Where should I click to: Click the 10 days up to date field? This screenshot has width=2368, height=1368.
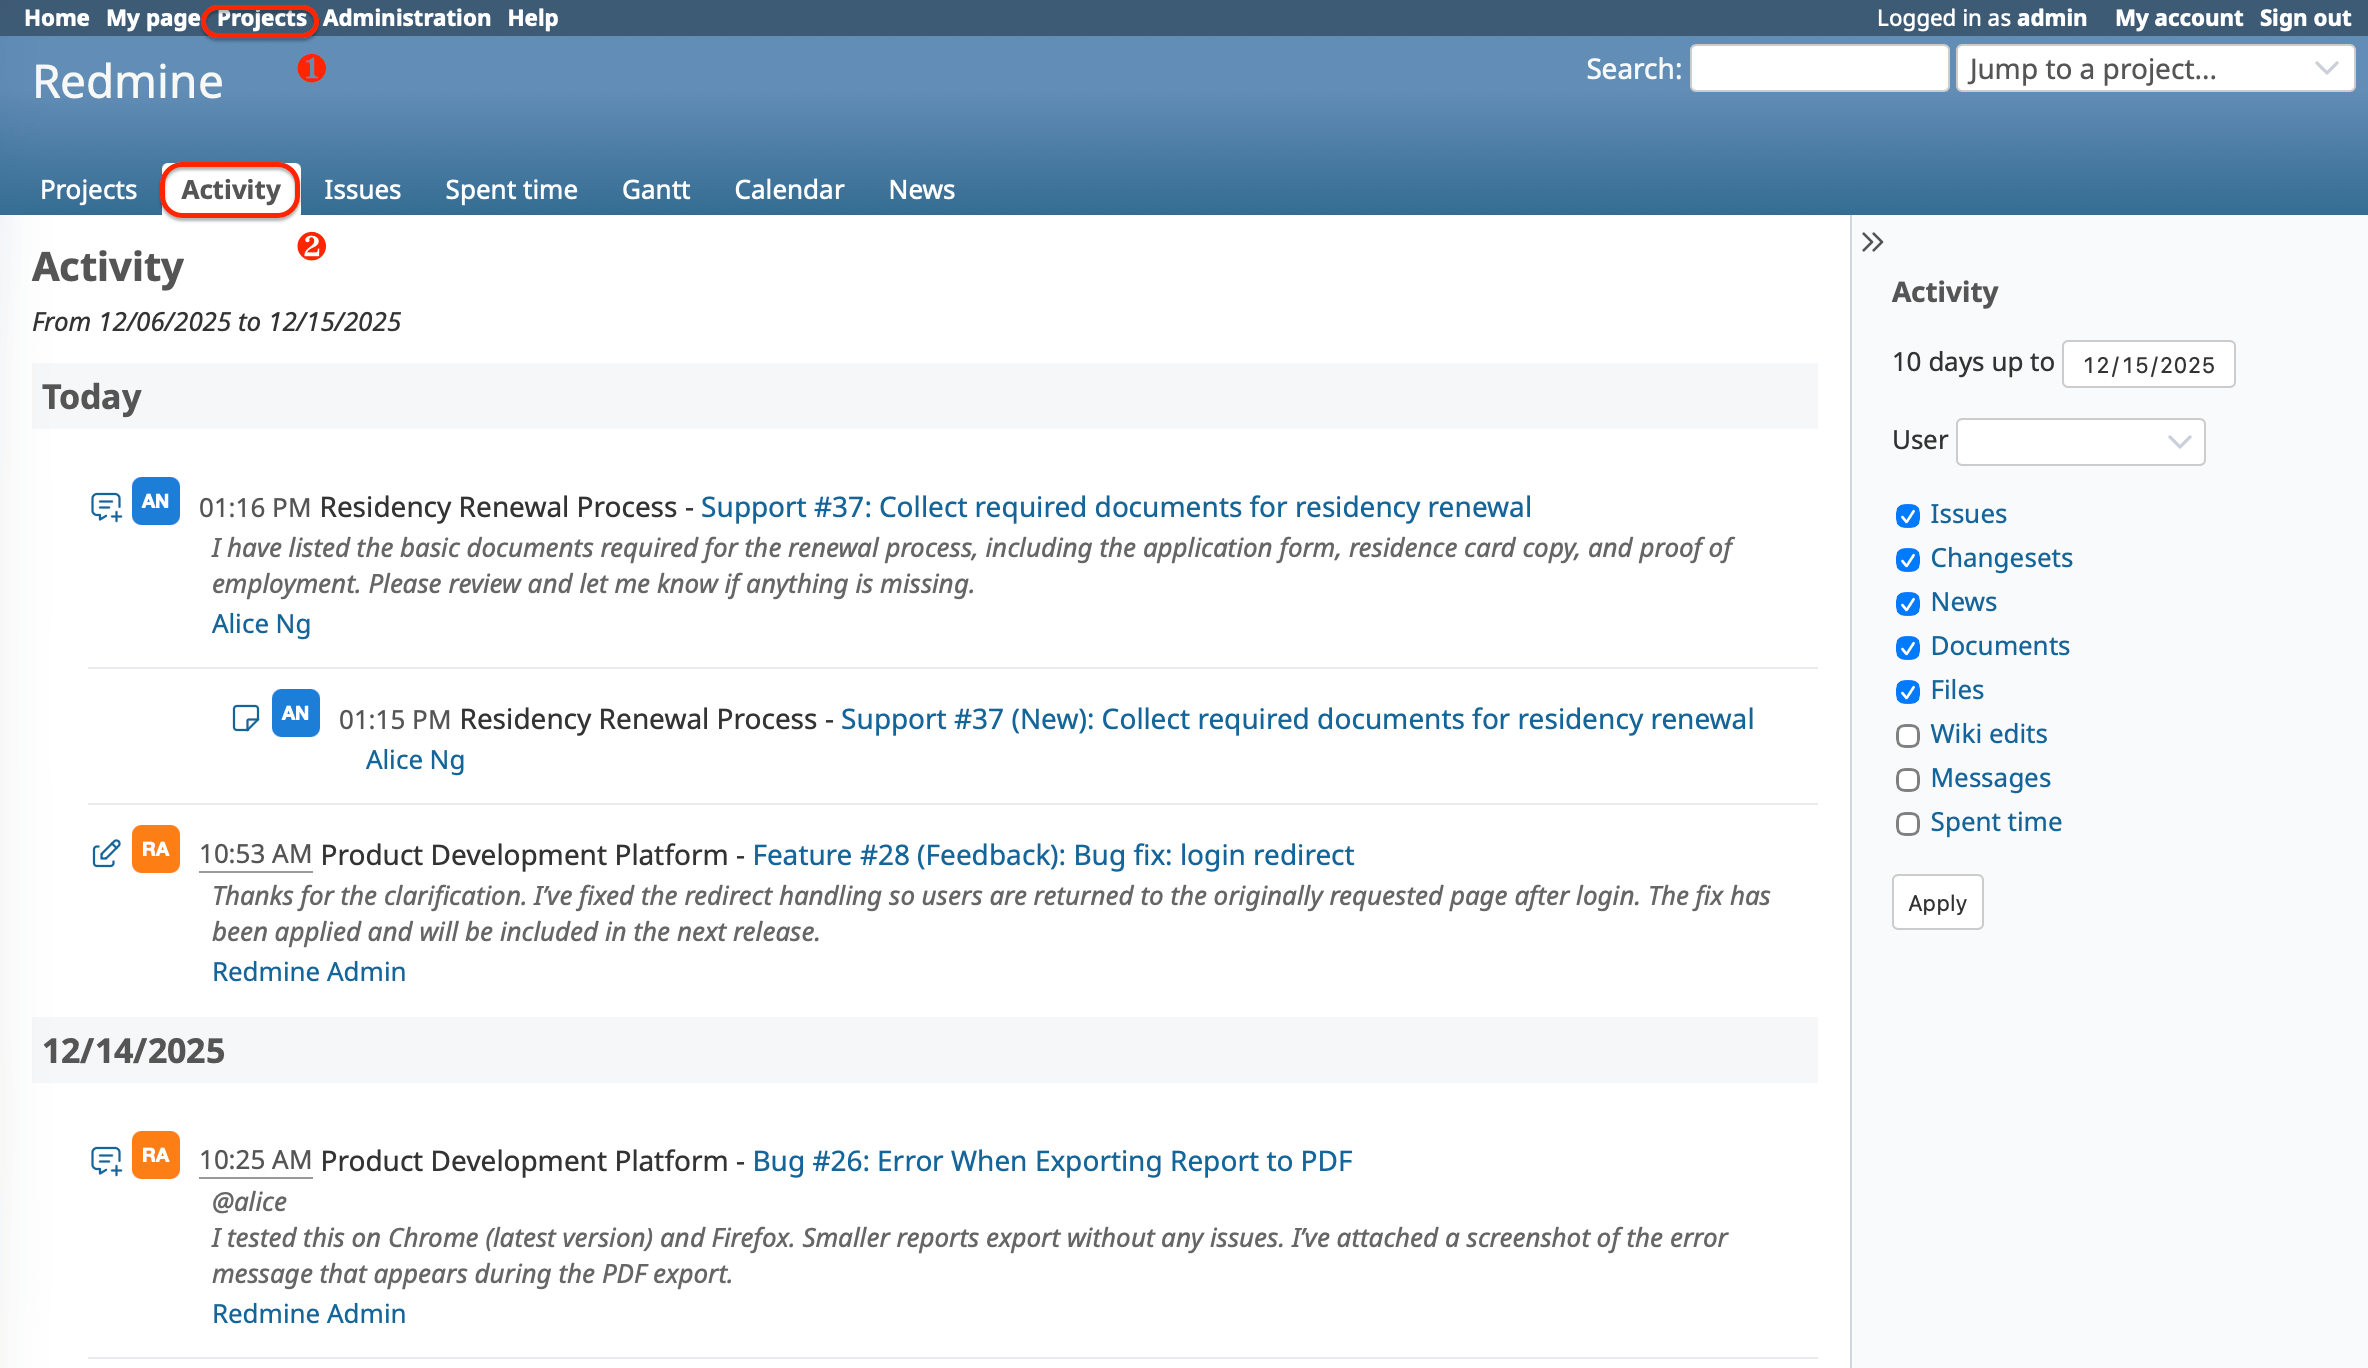(x=2147, y=364)
